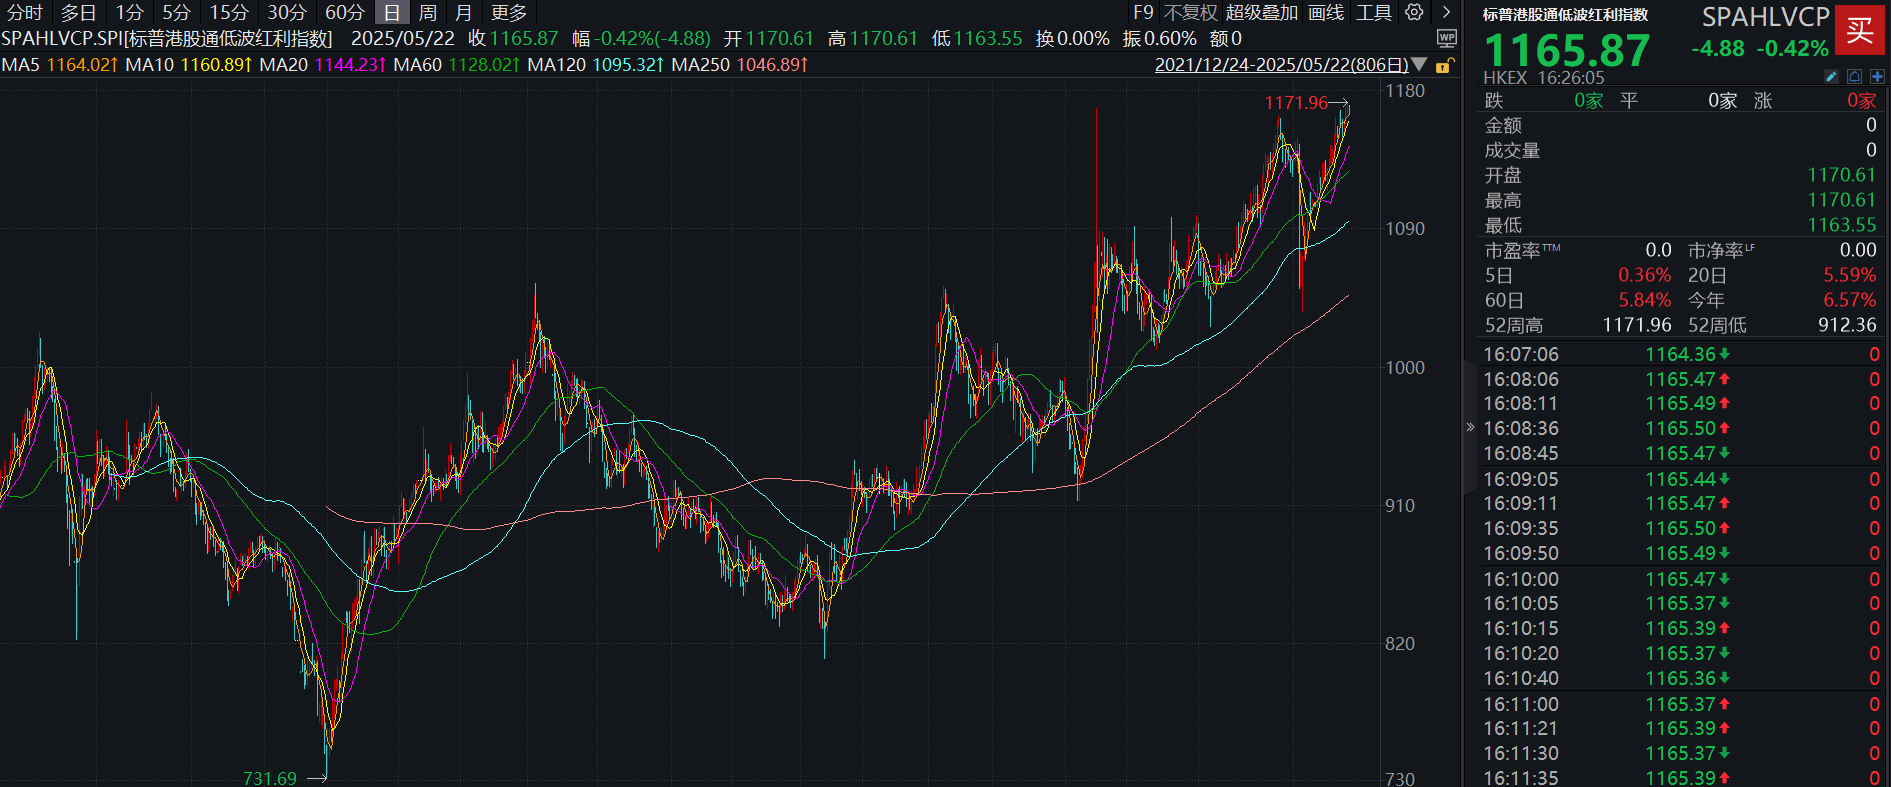The image size is (1891, 787).
Task: Click MA60 1128.02 indicator label
Action: coord(457,65)
